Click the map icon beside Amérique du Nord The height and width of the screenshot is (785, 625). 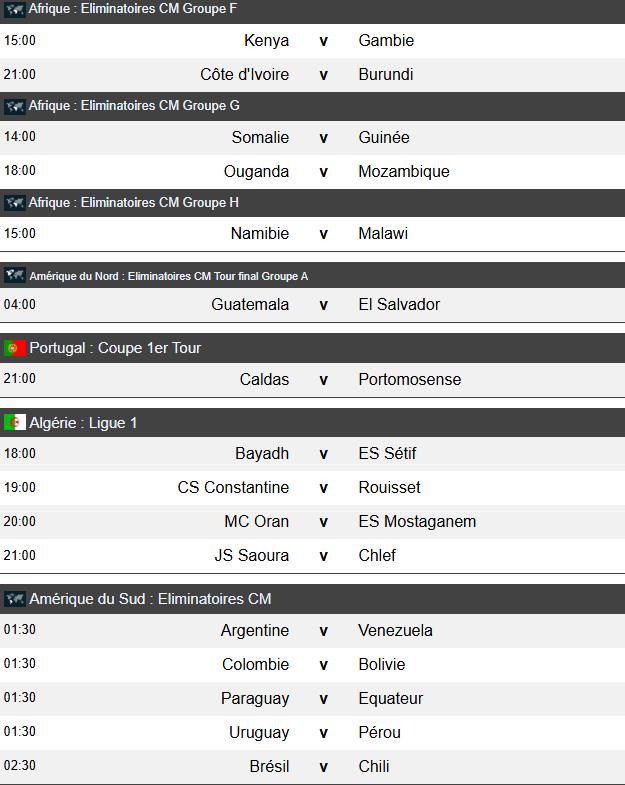click(14, 275)
